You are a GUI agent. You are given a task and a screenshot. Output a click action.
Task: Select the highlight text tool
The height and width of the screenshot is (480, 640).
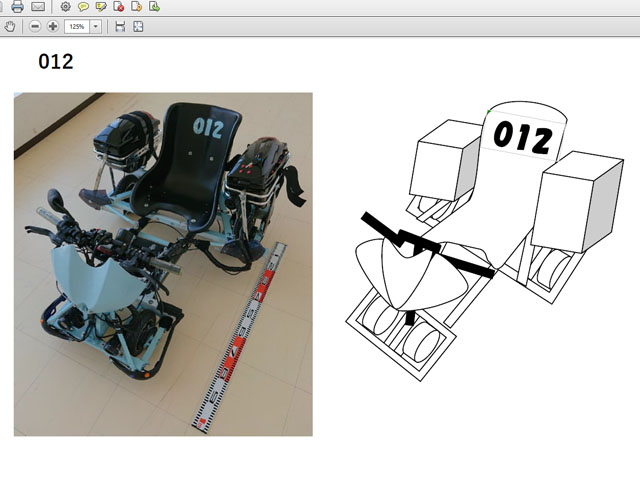pyautogui.click(x=101, y=6)
